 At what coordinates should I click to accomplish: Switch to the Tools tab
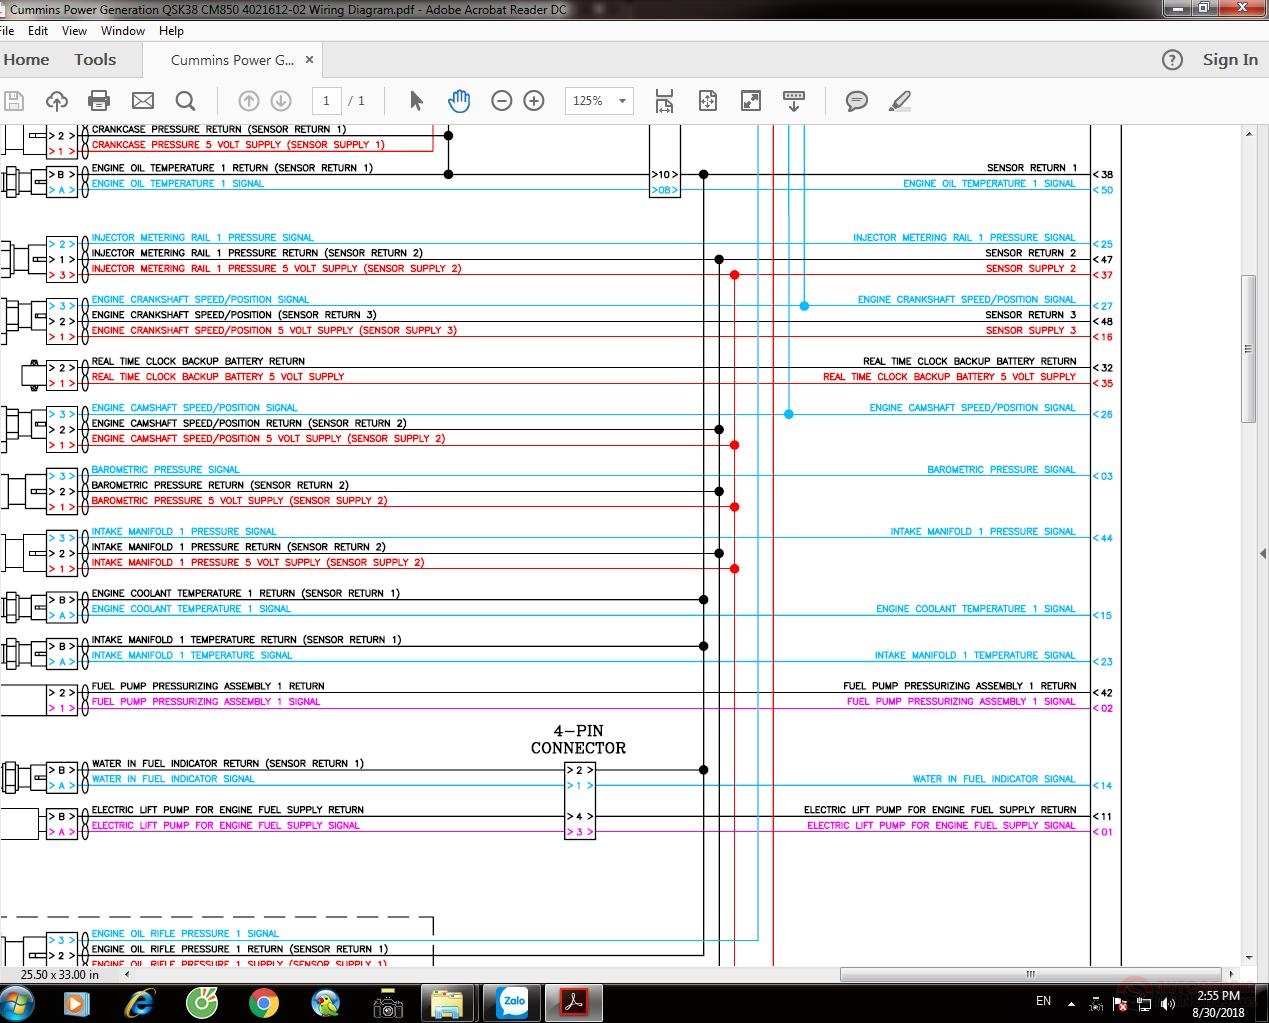pyautogui.click(x=95, y=60)
